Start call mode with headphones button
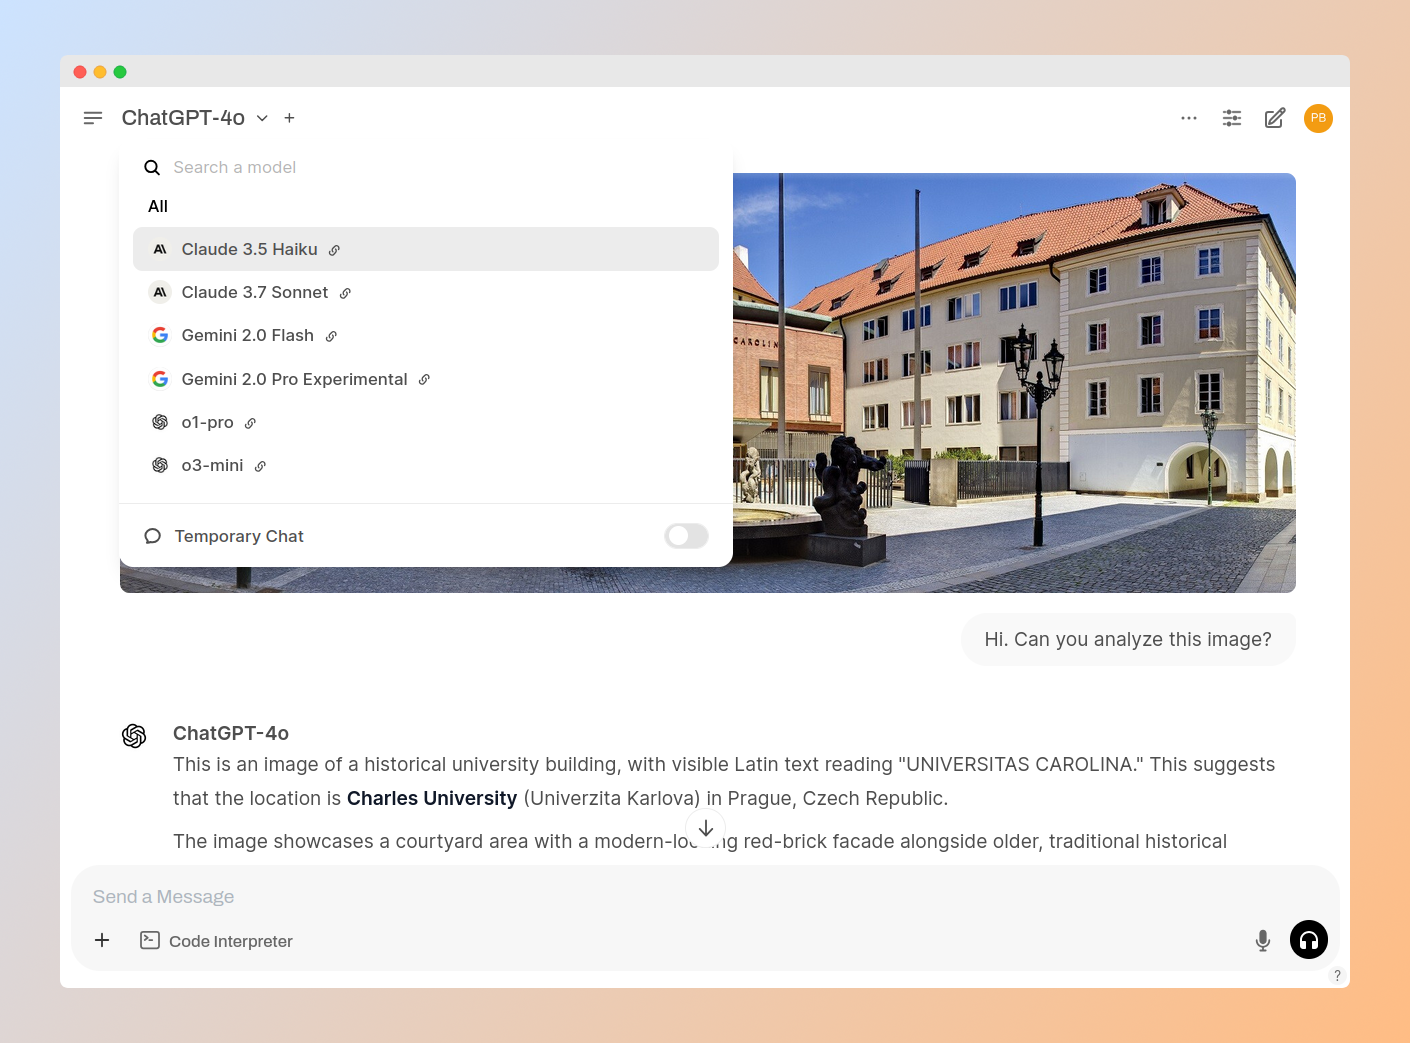 pyautogui.click(x=1309, y=940)
